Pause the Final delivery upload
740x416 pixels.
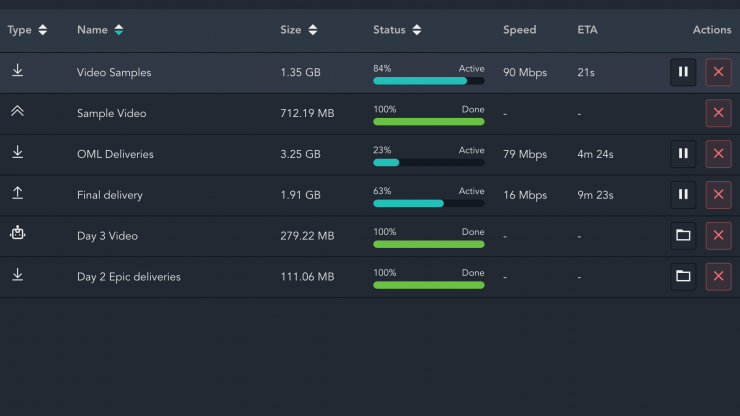[683, 195]
